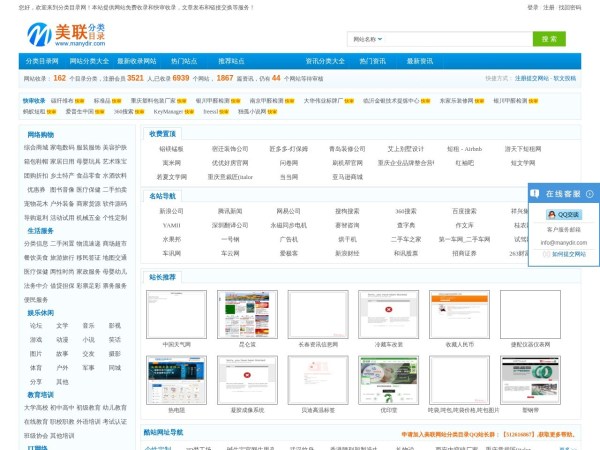This screenshot has height=450, width=600.
Task: Open the 音乐 subcategory link
Action: (88, 326)
